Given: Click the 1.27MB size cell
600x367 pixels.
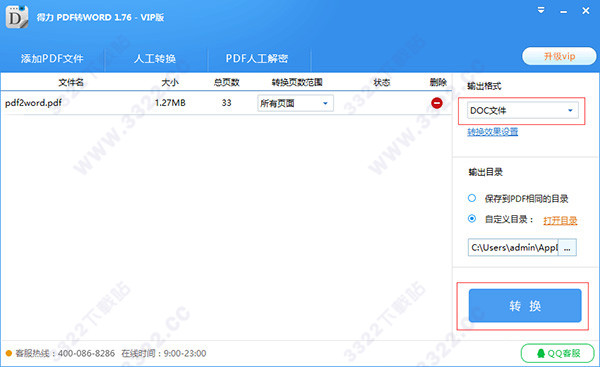Looking at the screenshot, I should pos(170,103).
